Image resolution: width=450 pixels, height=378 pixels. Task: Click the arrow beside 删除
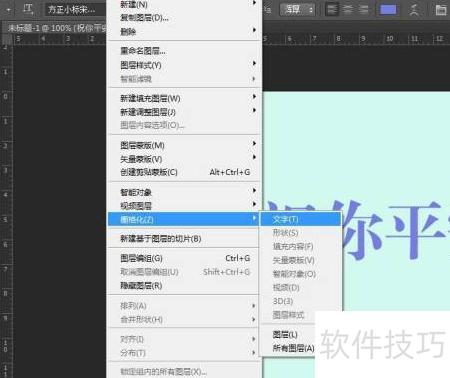pos(254,30)
